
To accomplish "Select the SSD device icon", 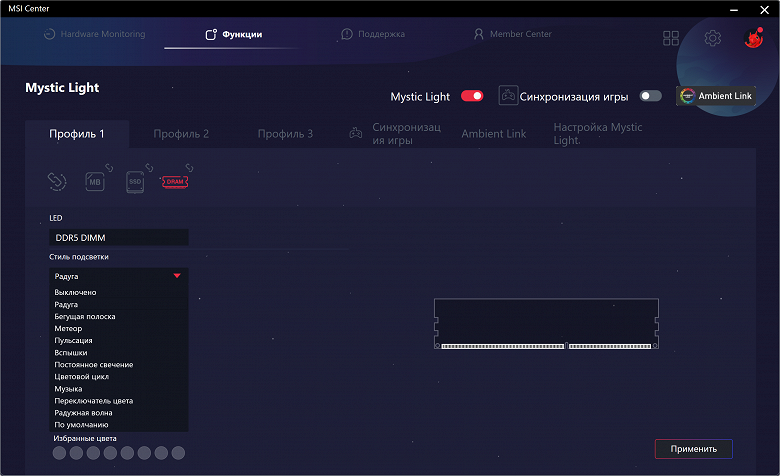I will (x=135, y=182).
